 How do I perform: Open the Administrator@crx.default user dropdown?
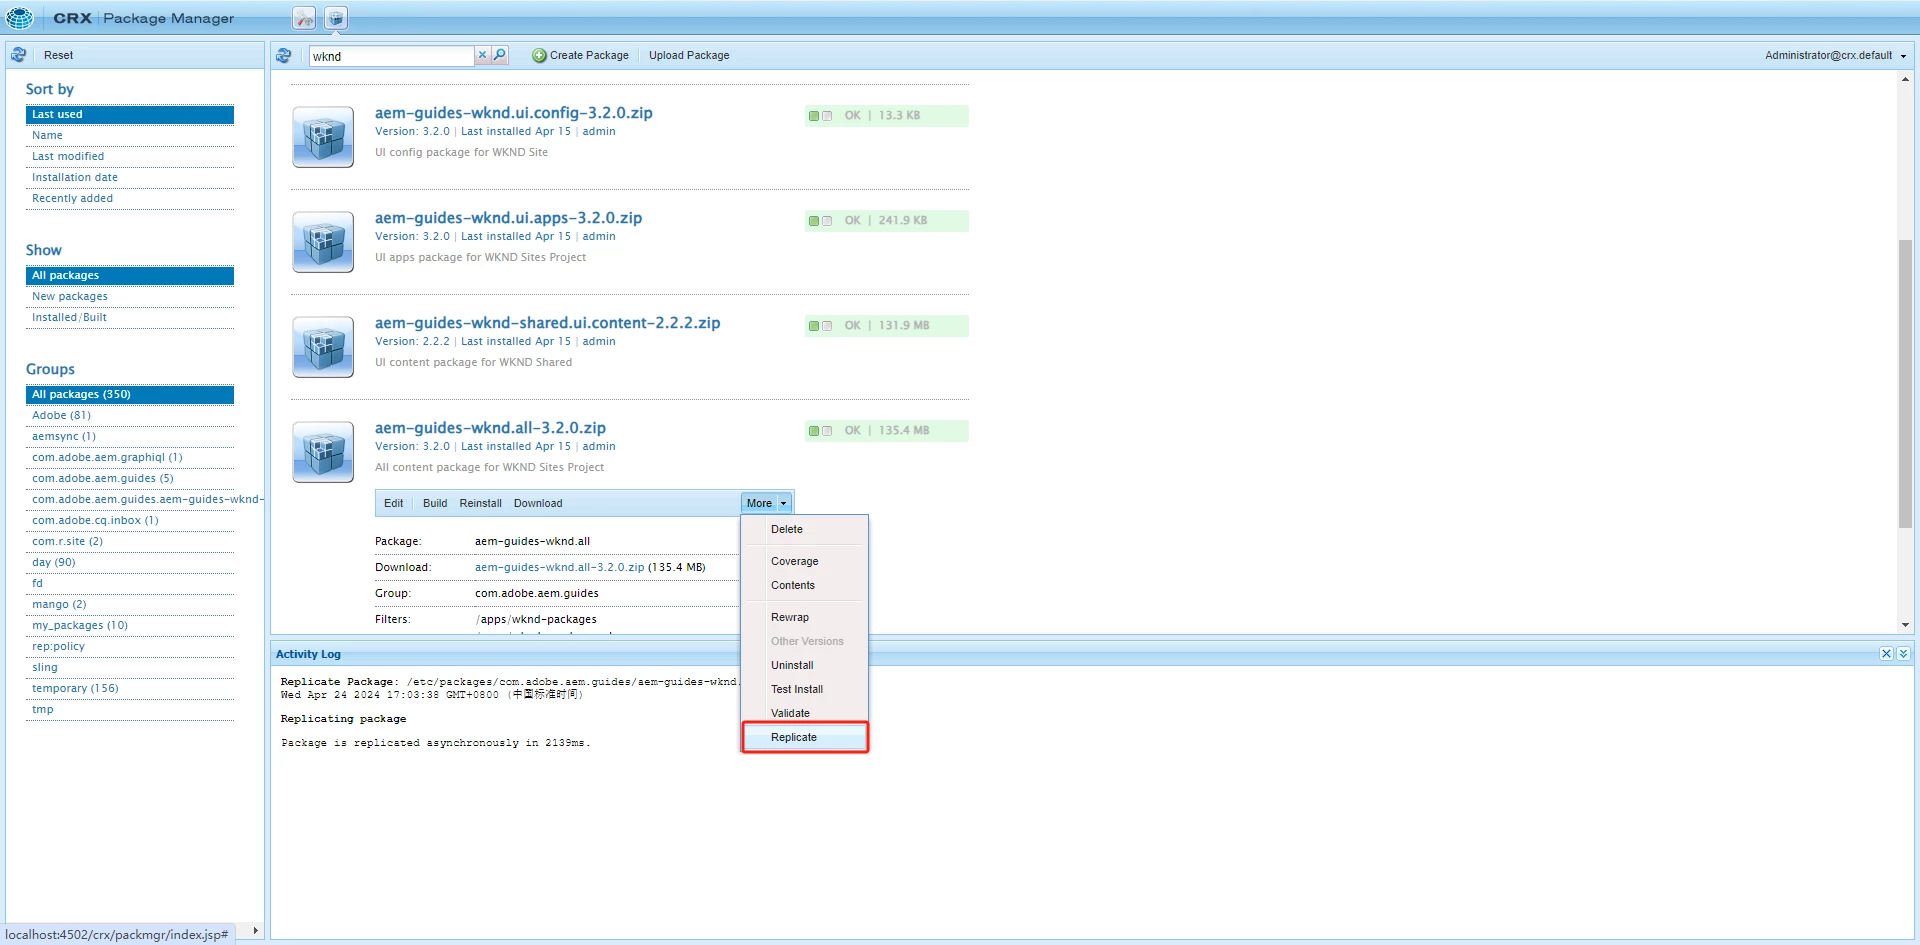point(1835,55)
